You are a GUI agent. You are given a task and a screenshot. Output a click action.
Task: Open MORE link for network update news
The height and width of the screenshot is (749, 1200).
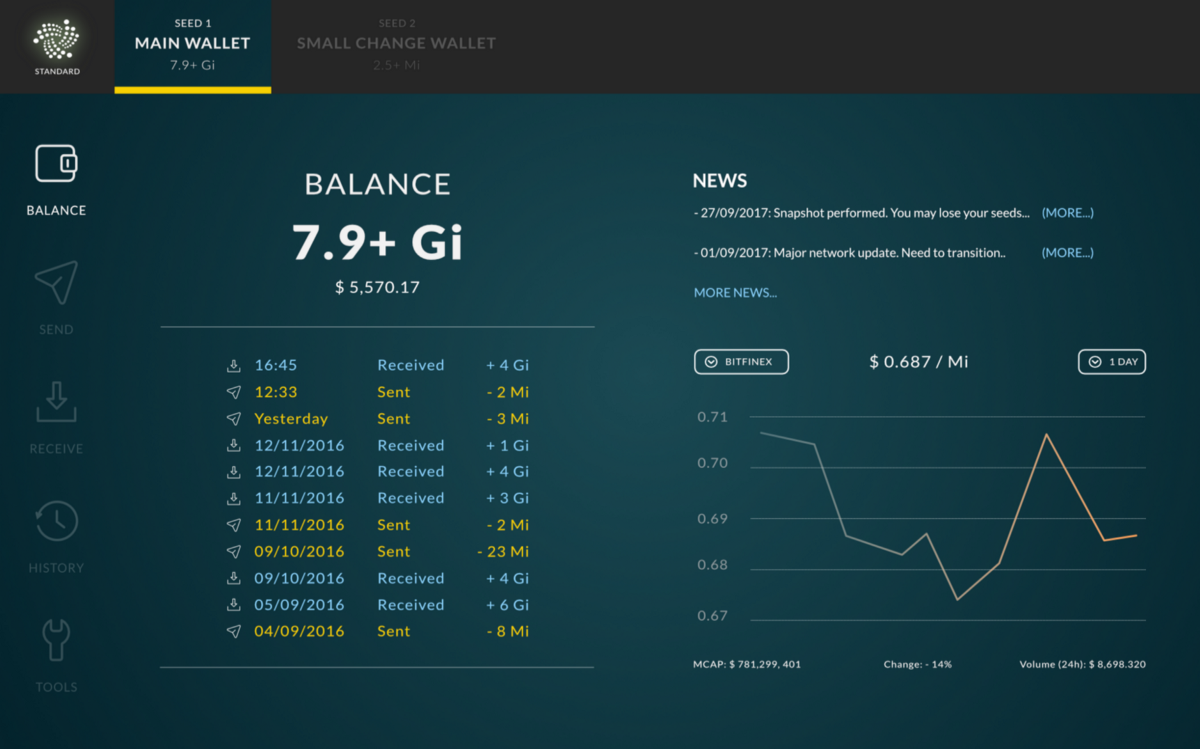[1067, 253]
